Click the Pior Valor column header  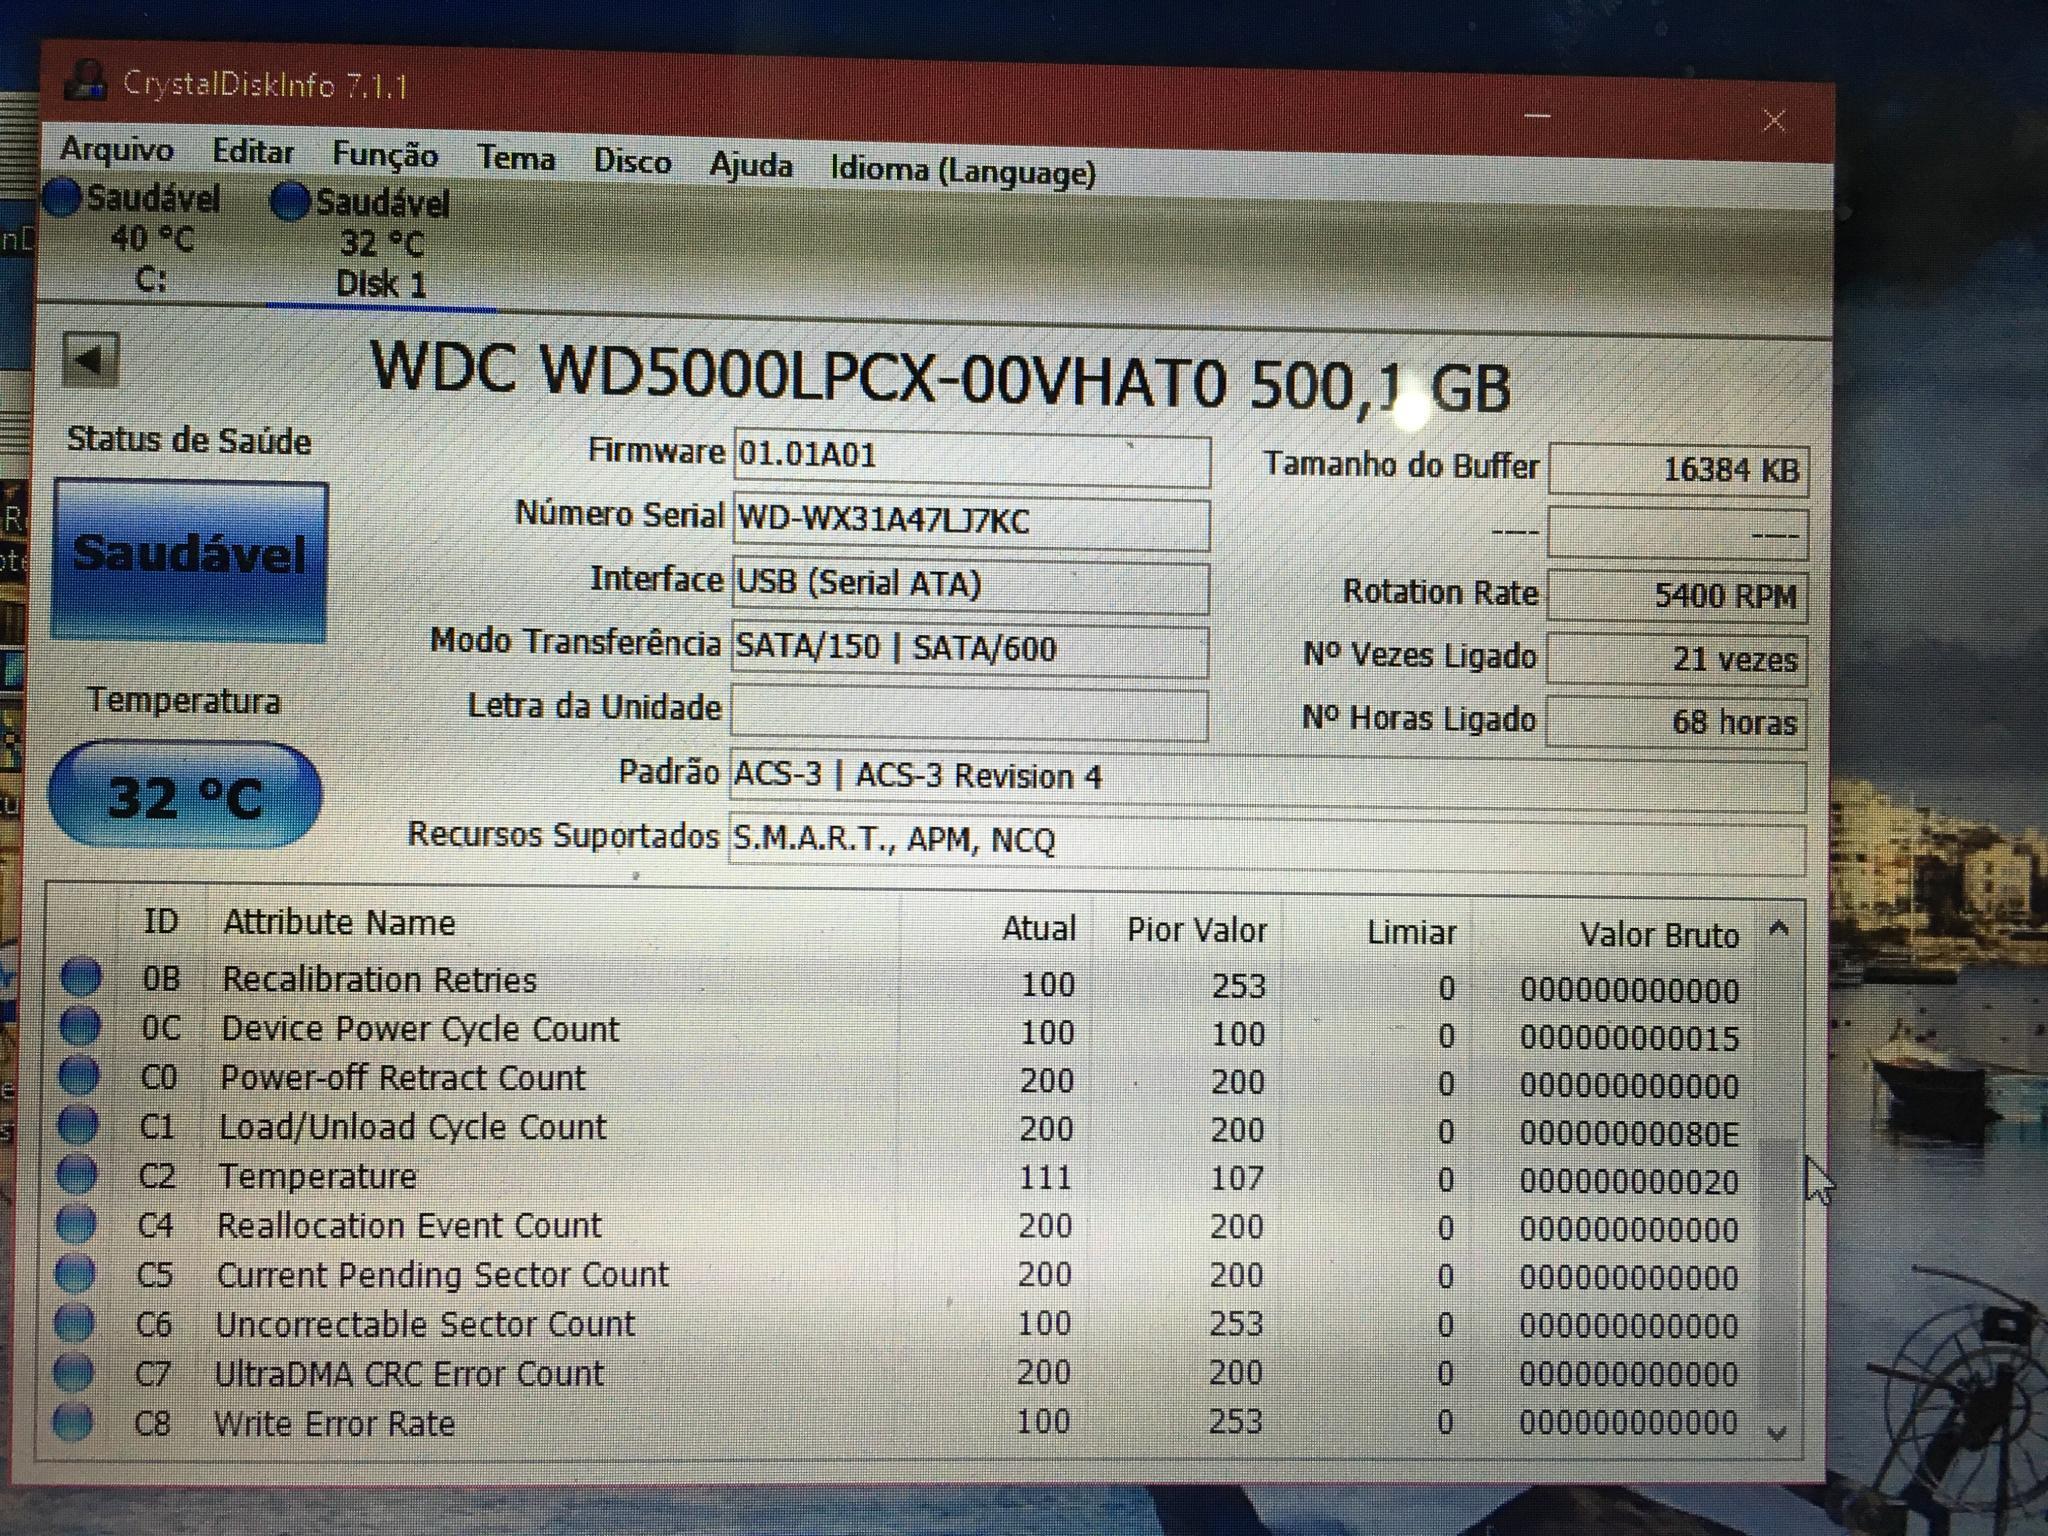(1197, 930)
